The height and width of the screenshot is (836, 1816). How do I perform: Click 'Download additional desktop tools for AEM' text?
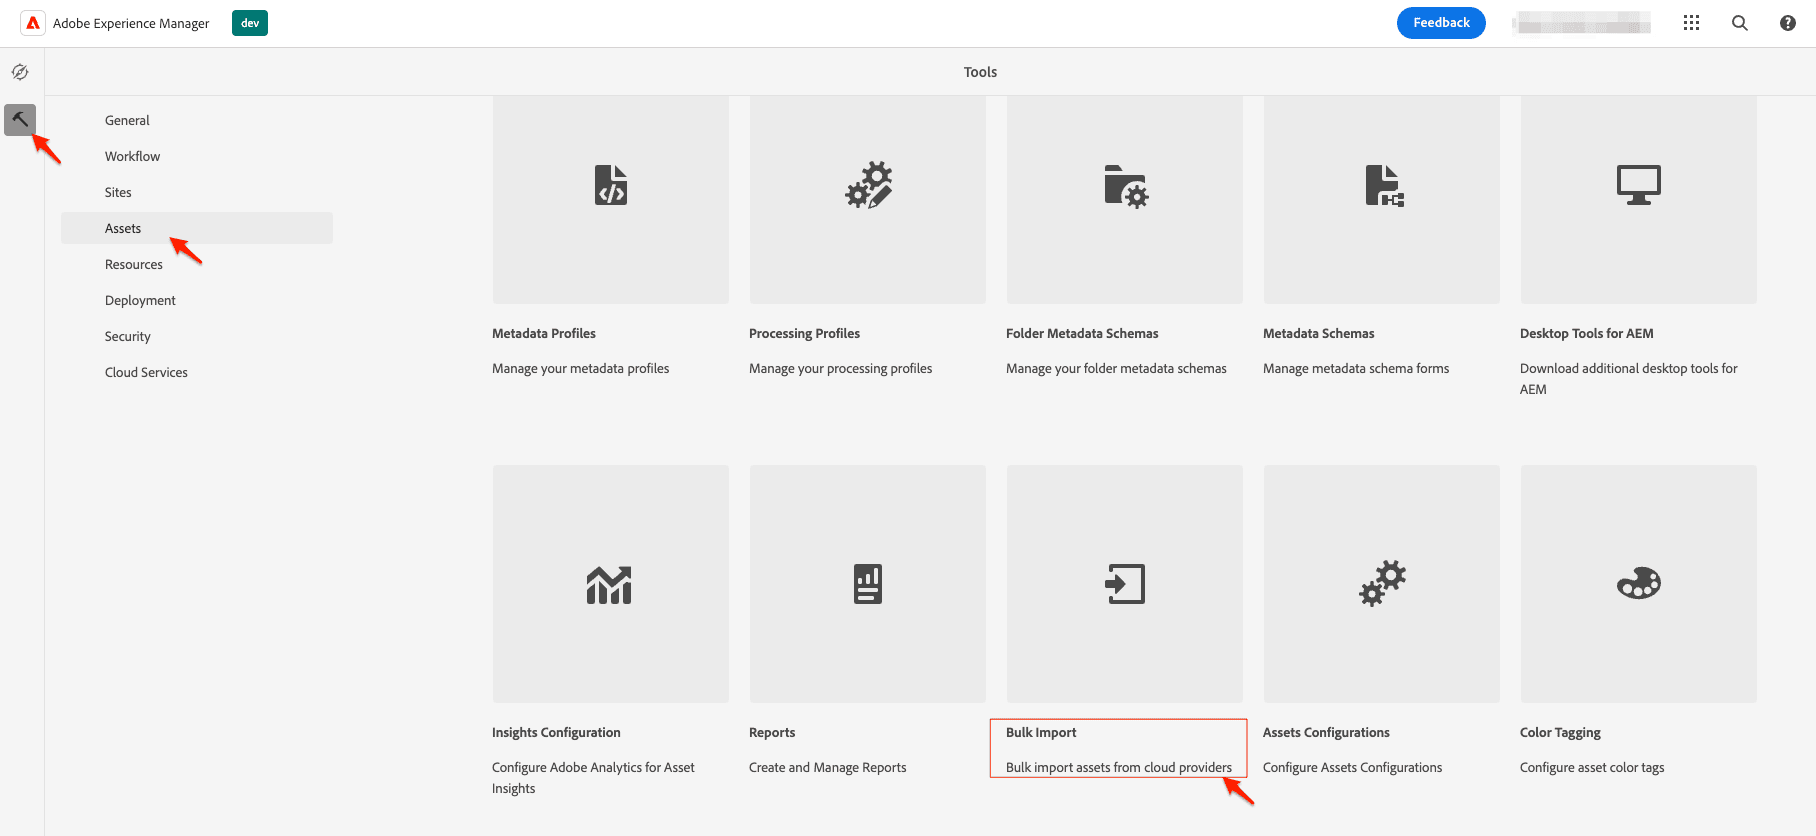1629,379
